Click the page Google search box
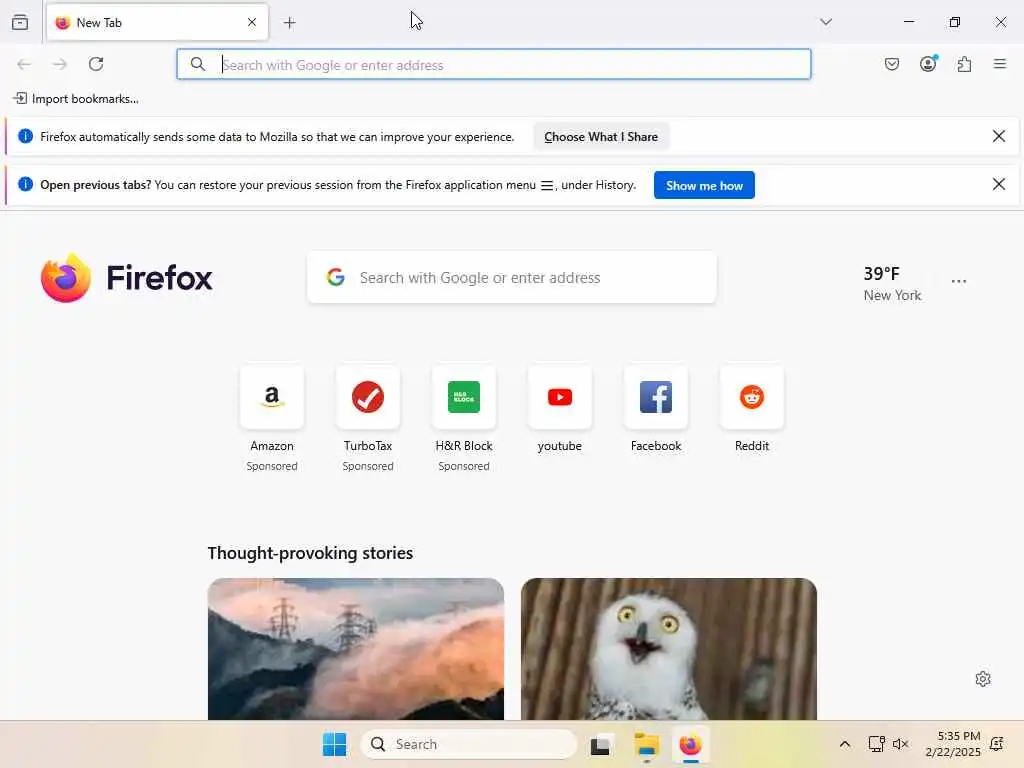Viewport: 1024px width, 768px height. [512, 278]
